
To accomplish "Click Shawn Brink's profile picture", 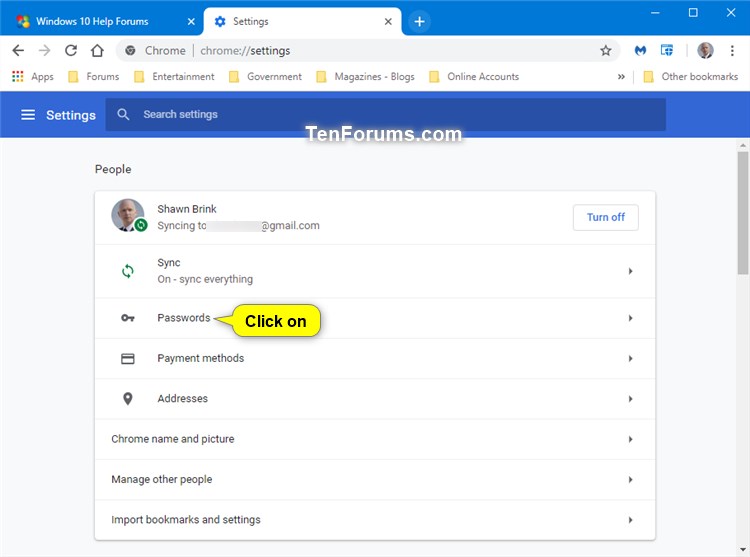I will pos(128,215).
